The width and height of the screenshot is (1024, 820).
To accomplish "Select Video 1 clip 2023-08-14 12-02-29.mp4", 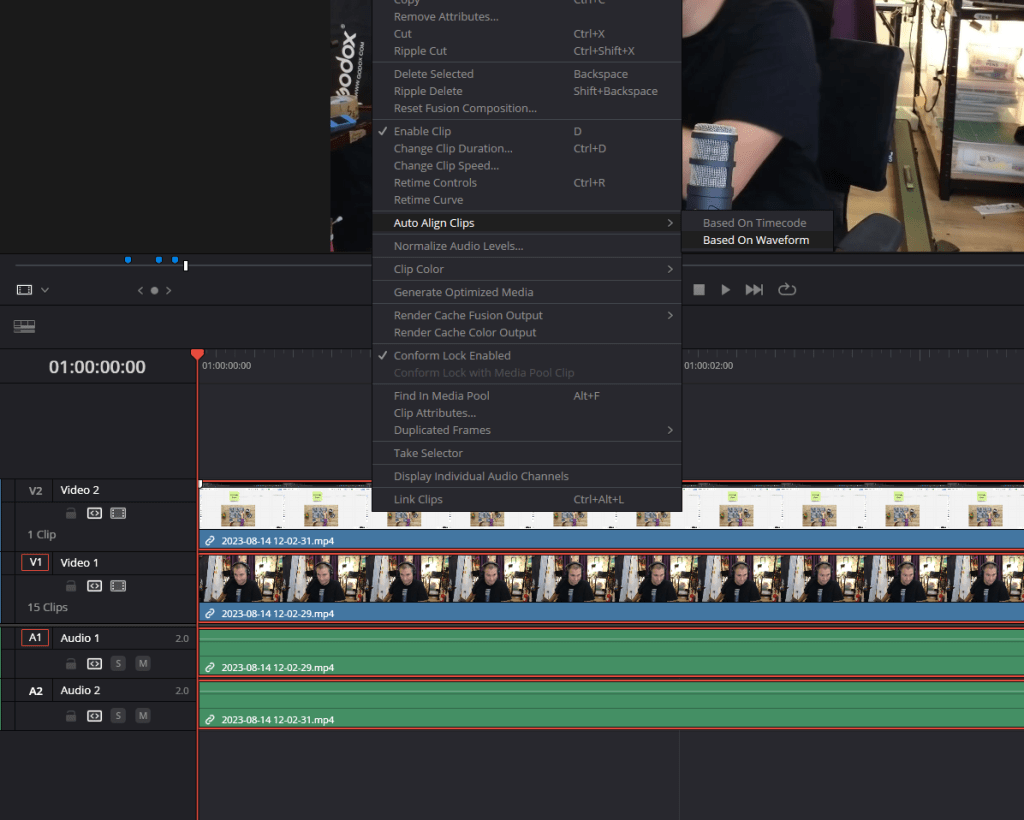I will [x=611, y=588].
